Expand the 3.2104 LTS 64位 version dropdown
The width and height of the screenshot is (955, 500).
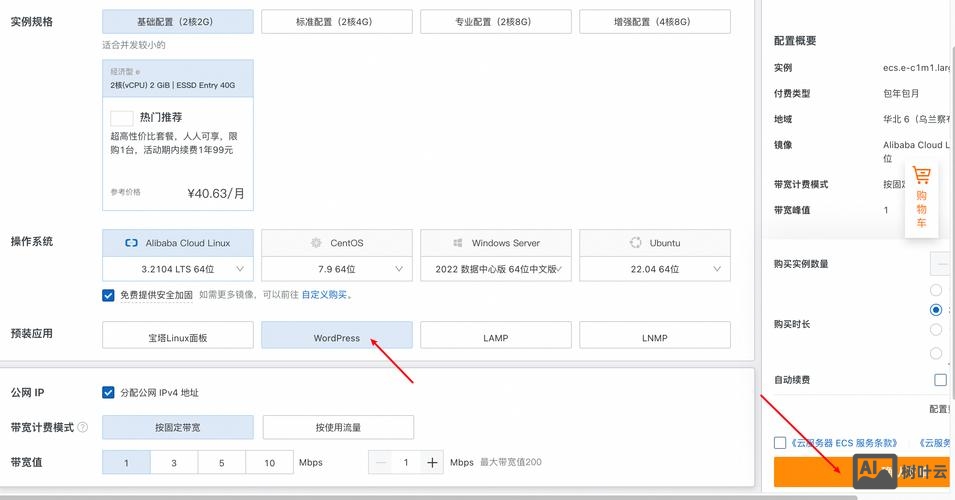pos(178,269)
